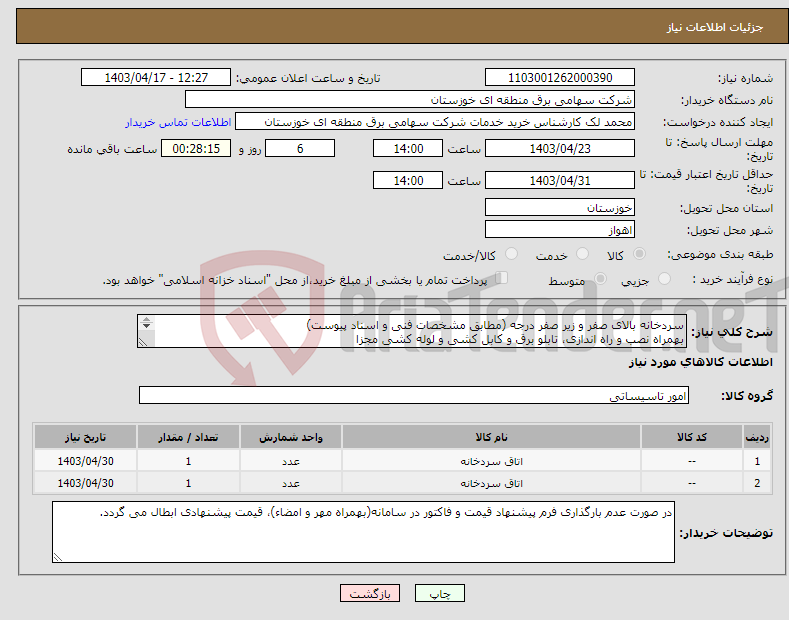Click the remaining time field 00:28:15

(x=196, y=148)
